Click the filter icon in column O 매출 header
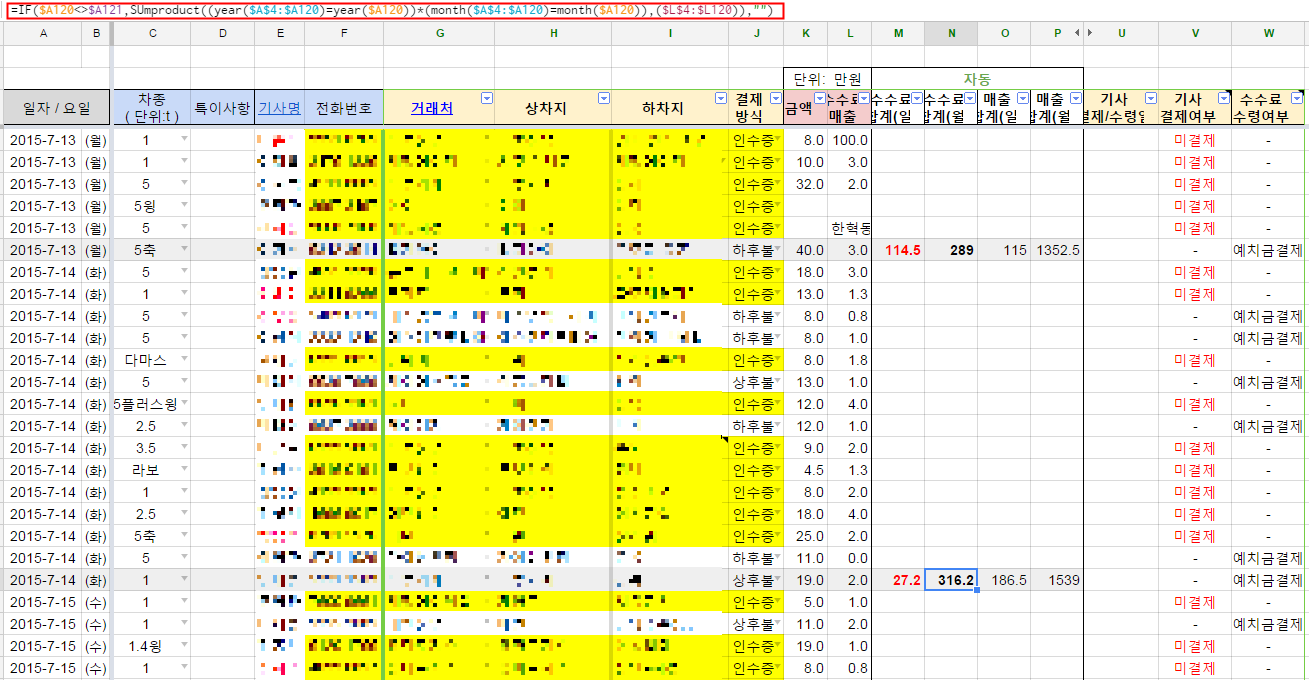 (1022, 98)
